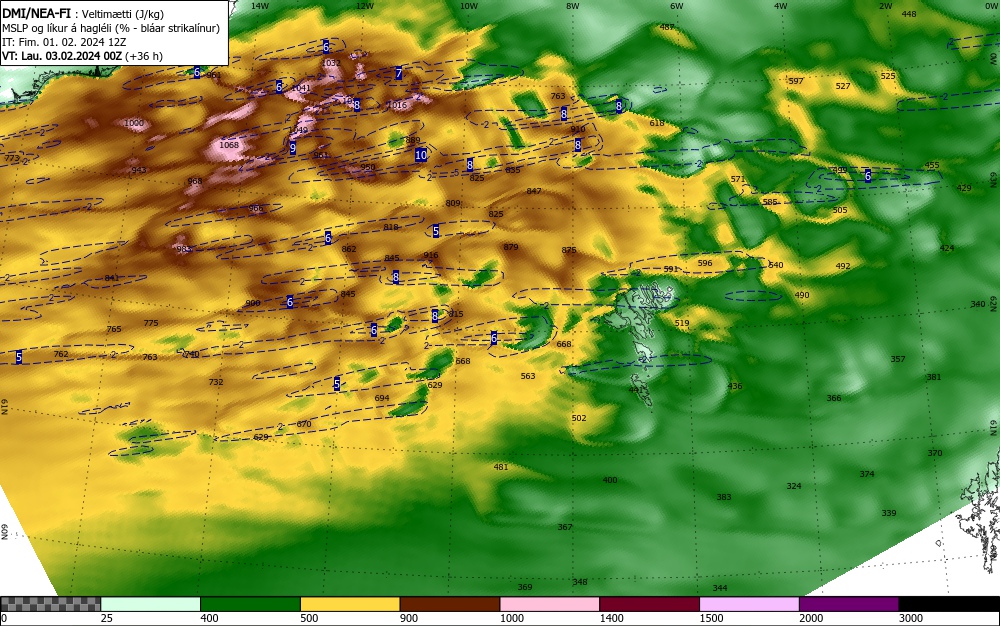Click the light purple 1500–2000 legend swatch

[749, 604]
